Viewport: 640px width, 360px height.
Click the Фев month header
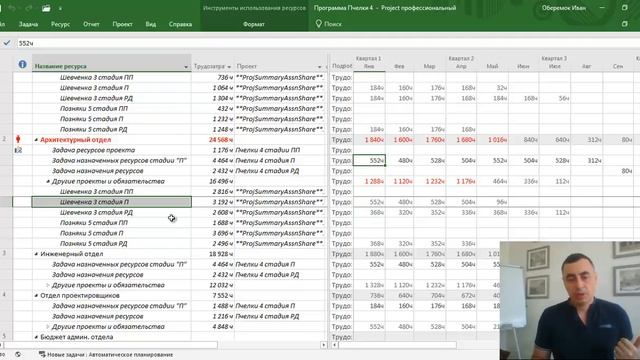point(399,67)
